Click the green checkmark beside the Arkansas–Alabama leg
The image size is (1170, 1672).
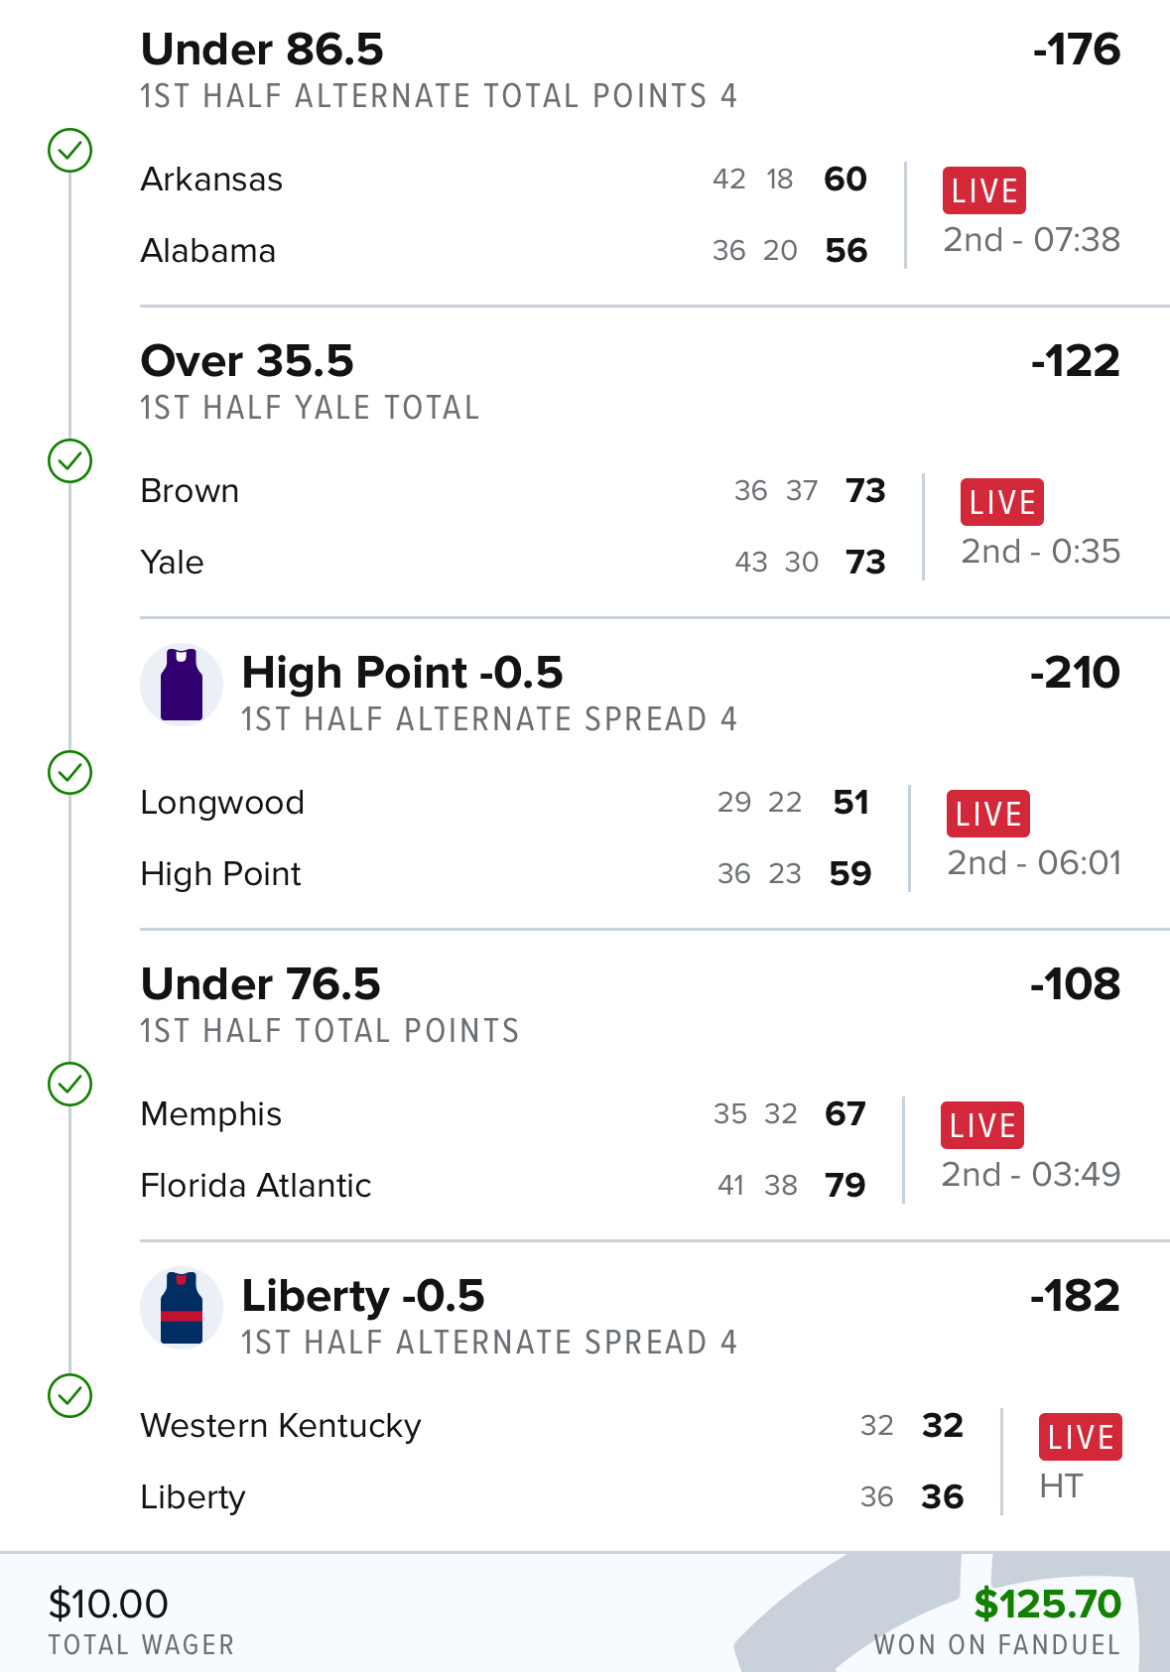(70, 151)
